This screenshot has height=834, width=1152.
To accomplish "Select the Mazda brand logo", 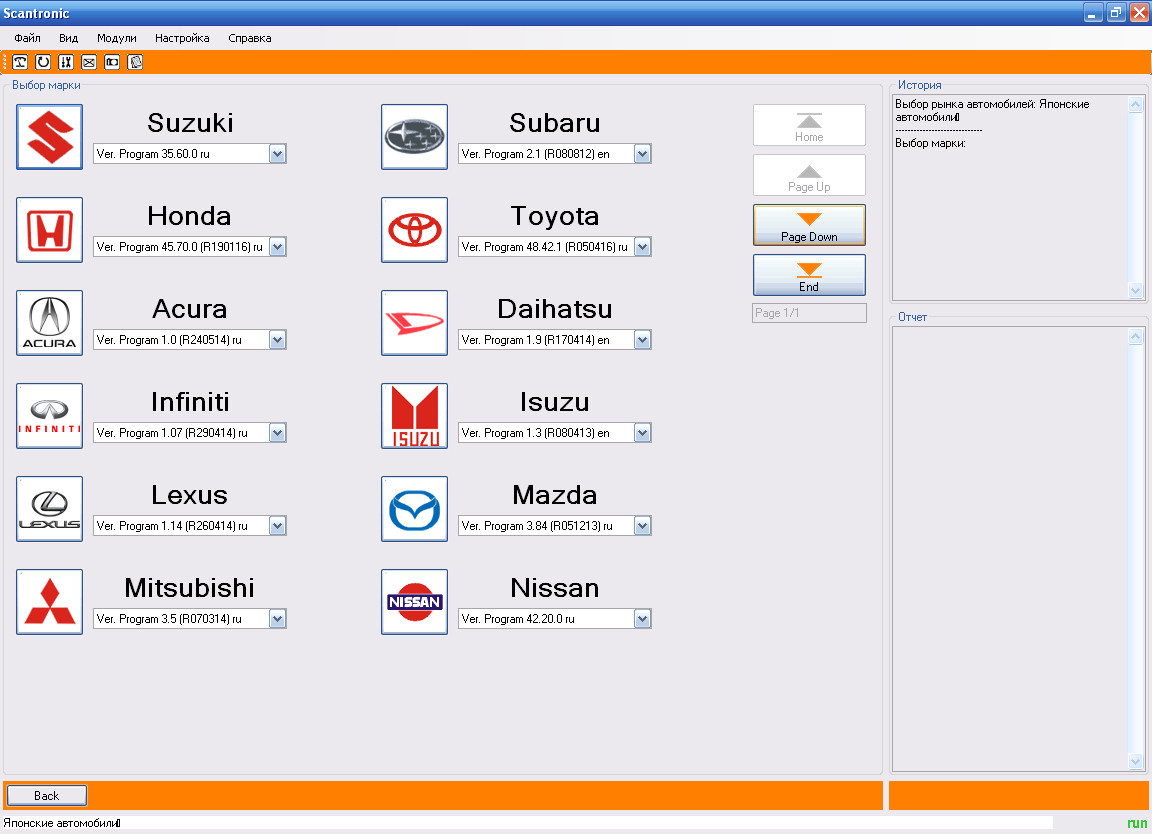I will point(414,508).
